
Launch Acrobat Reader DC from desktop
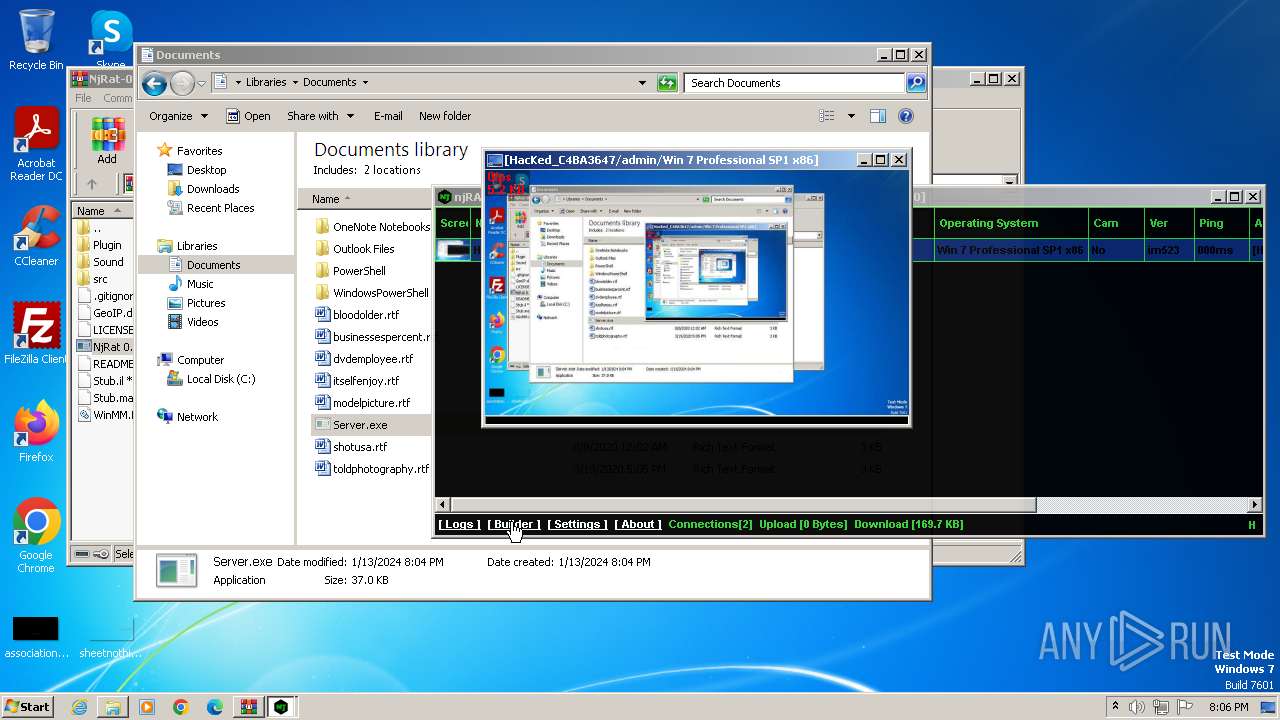pos(36,145)
